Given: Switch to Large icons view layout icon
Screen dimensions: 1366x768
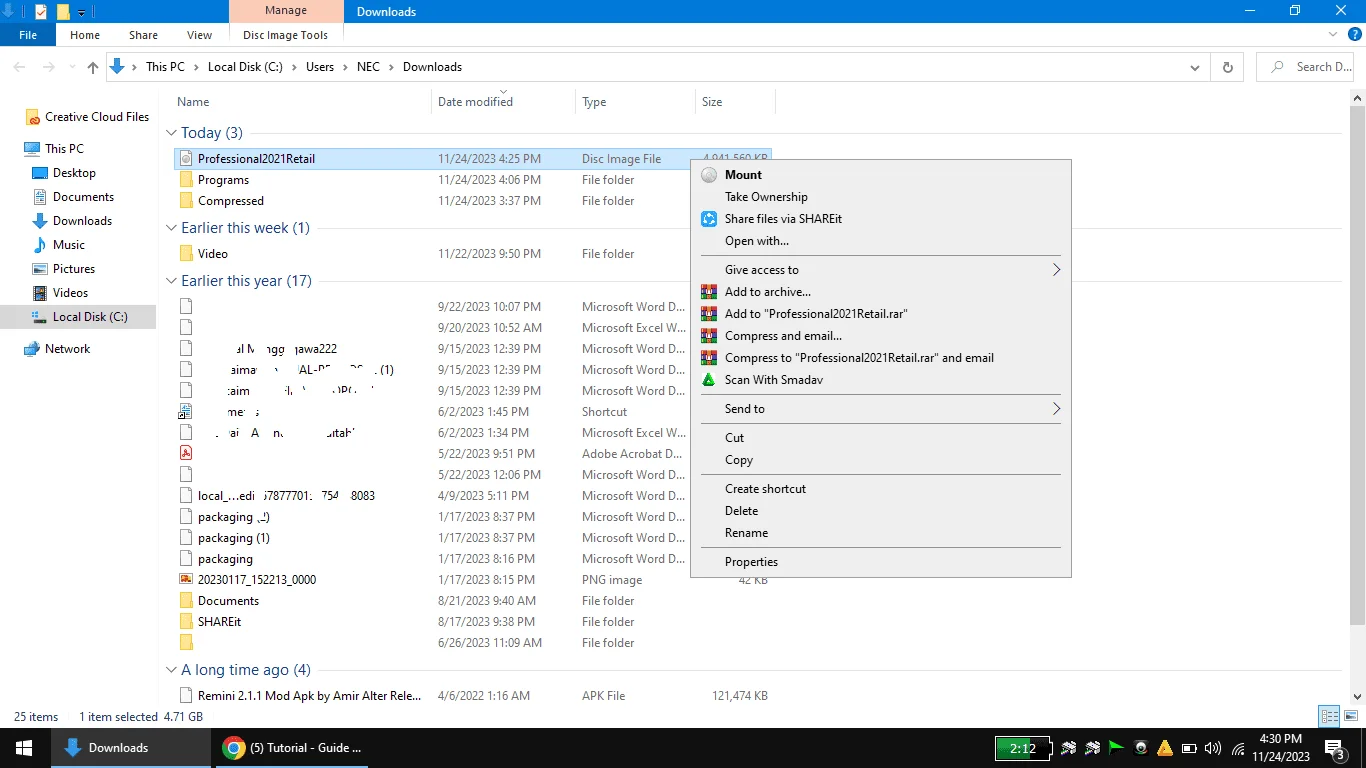Looking at the screenshot, I should click(x=1349, y=716).
